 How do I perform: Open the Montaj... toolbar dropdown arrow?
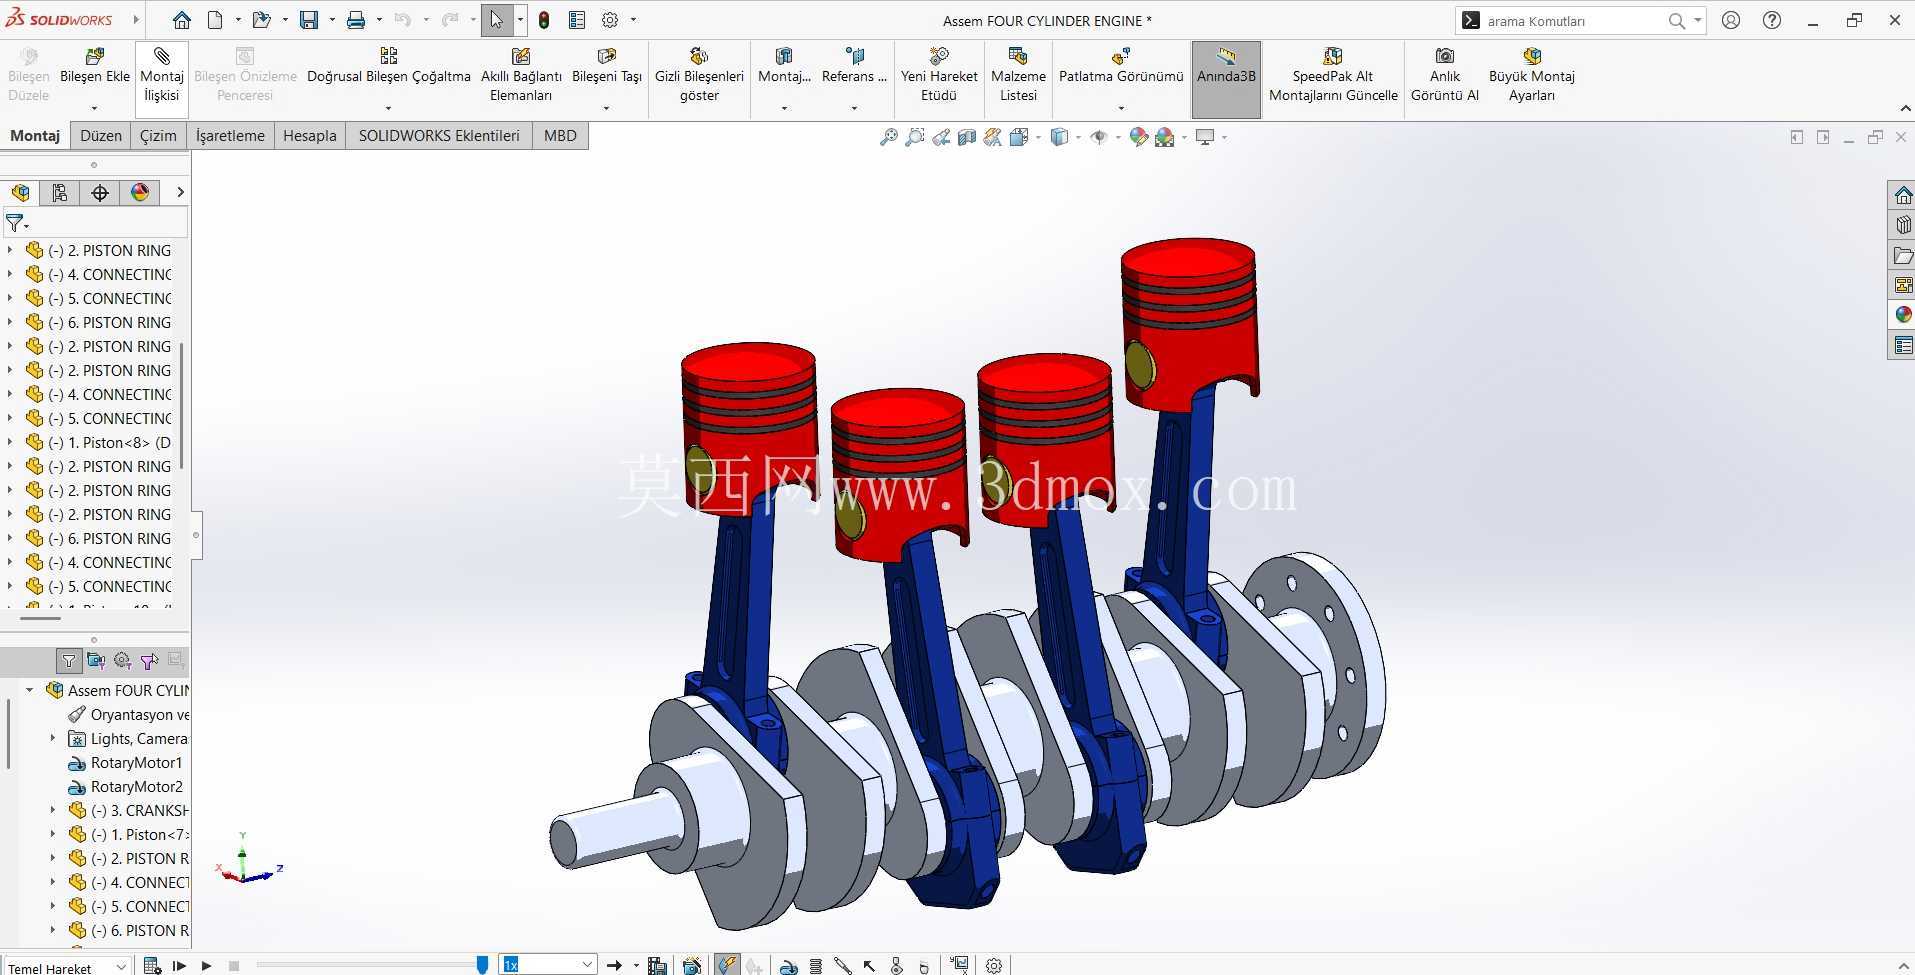pyautogui.click(x=784, y=108)
